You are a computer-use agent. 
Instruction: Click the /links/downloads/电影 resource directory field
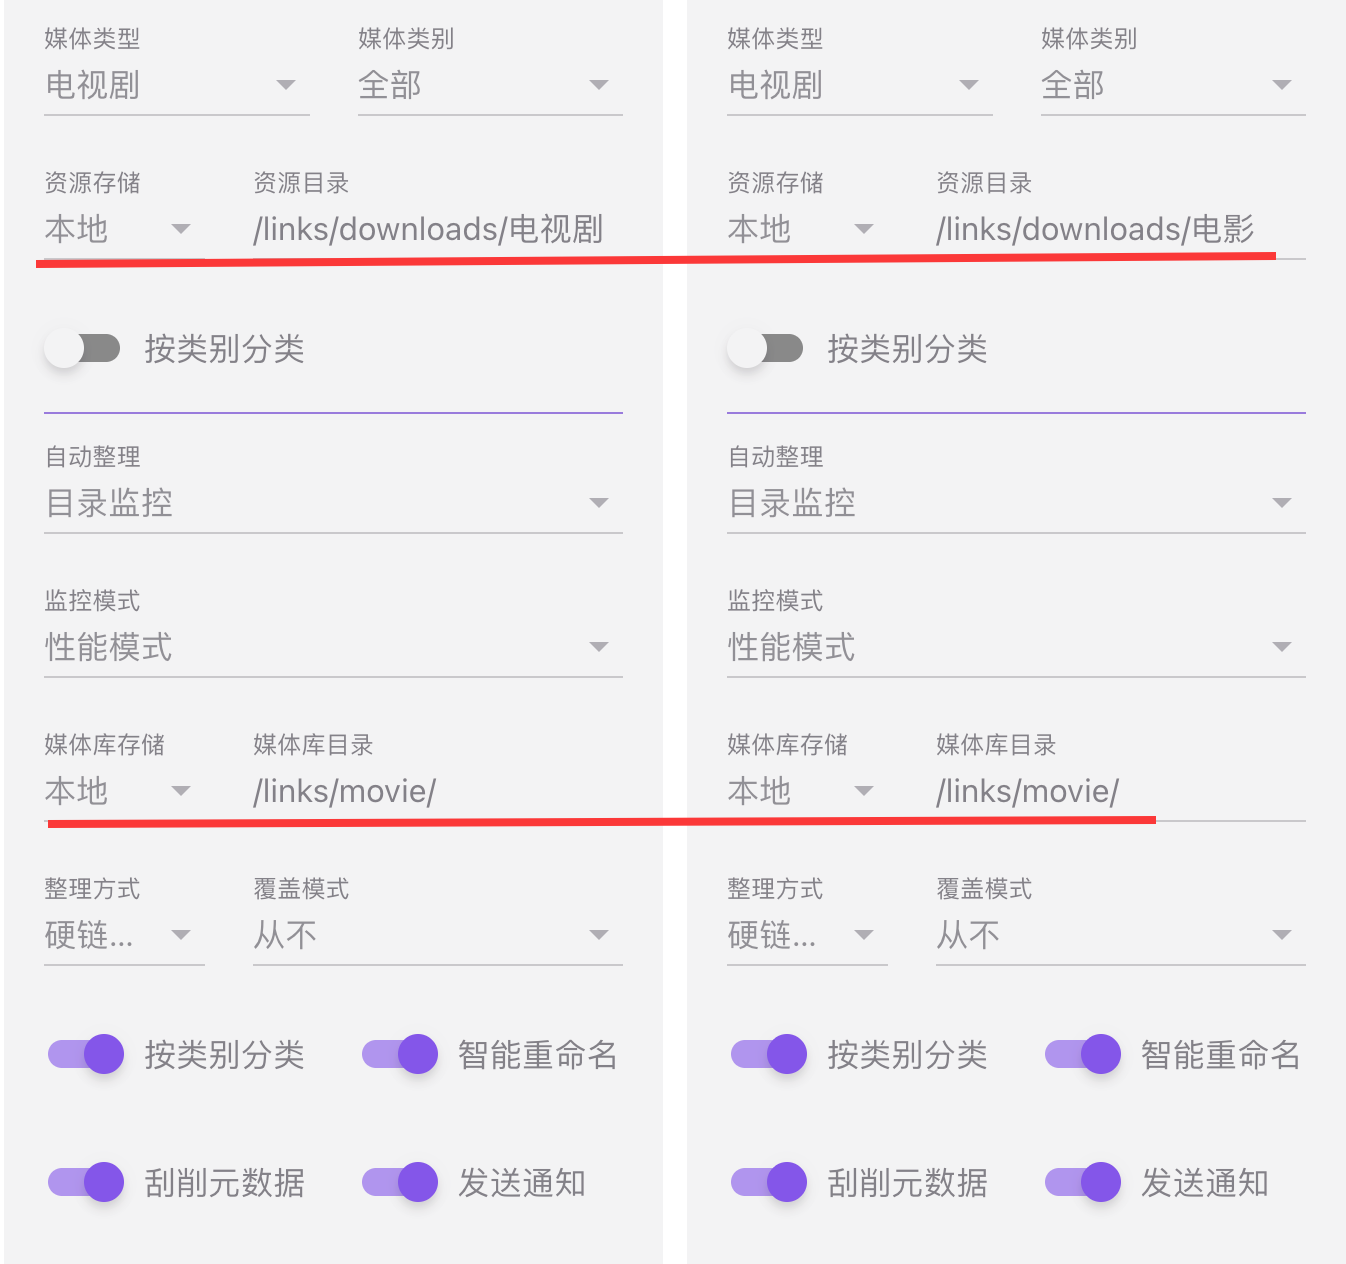pyautogui.click(x=1118, y=230)
